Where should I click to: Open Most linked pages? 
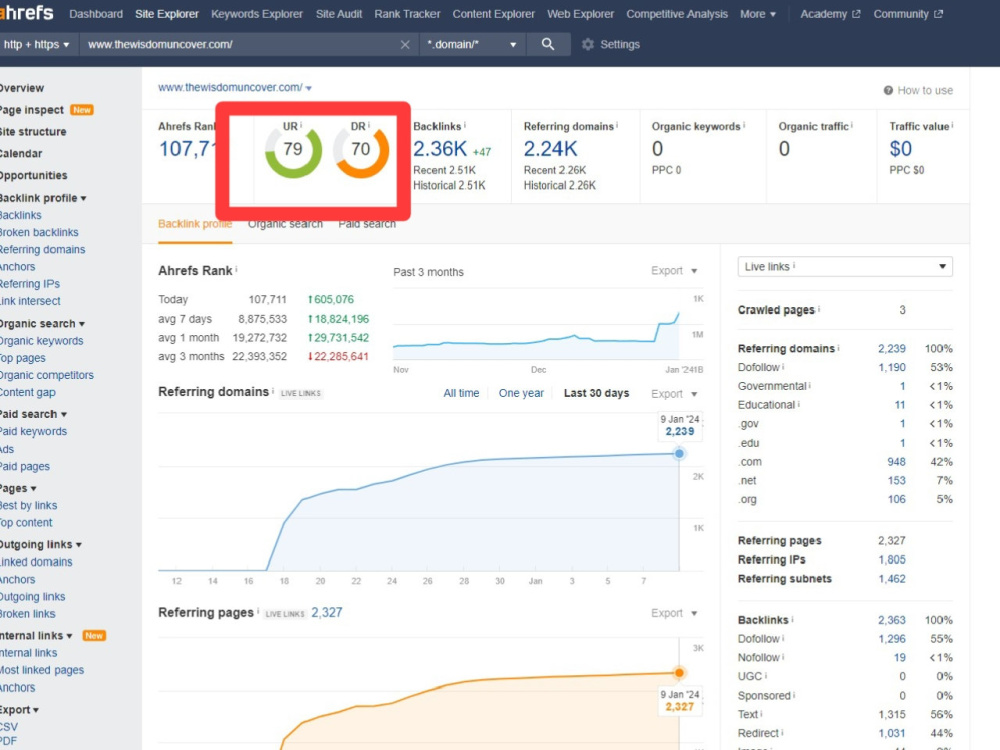[x=41, y=670]
